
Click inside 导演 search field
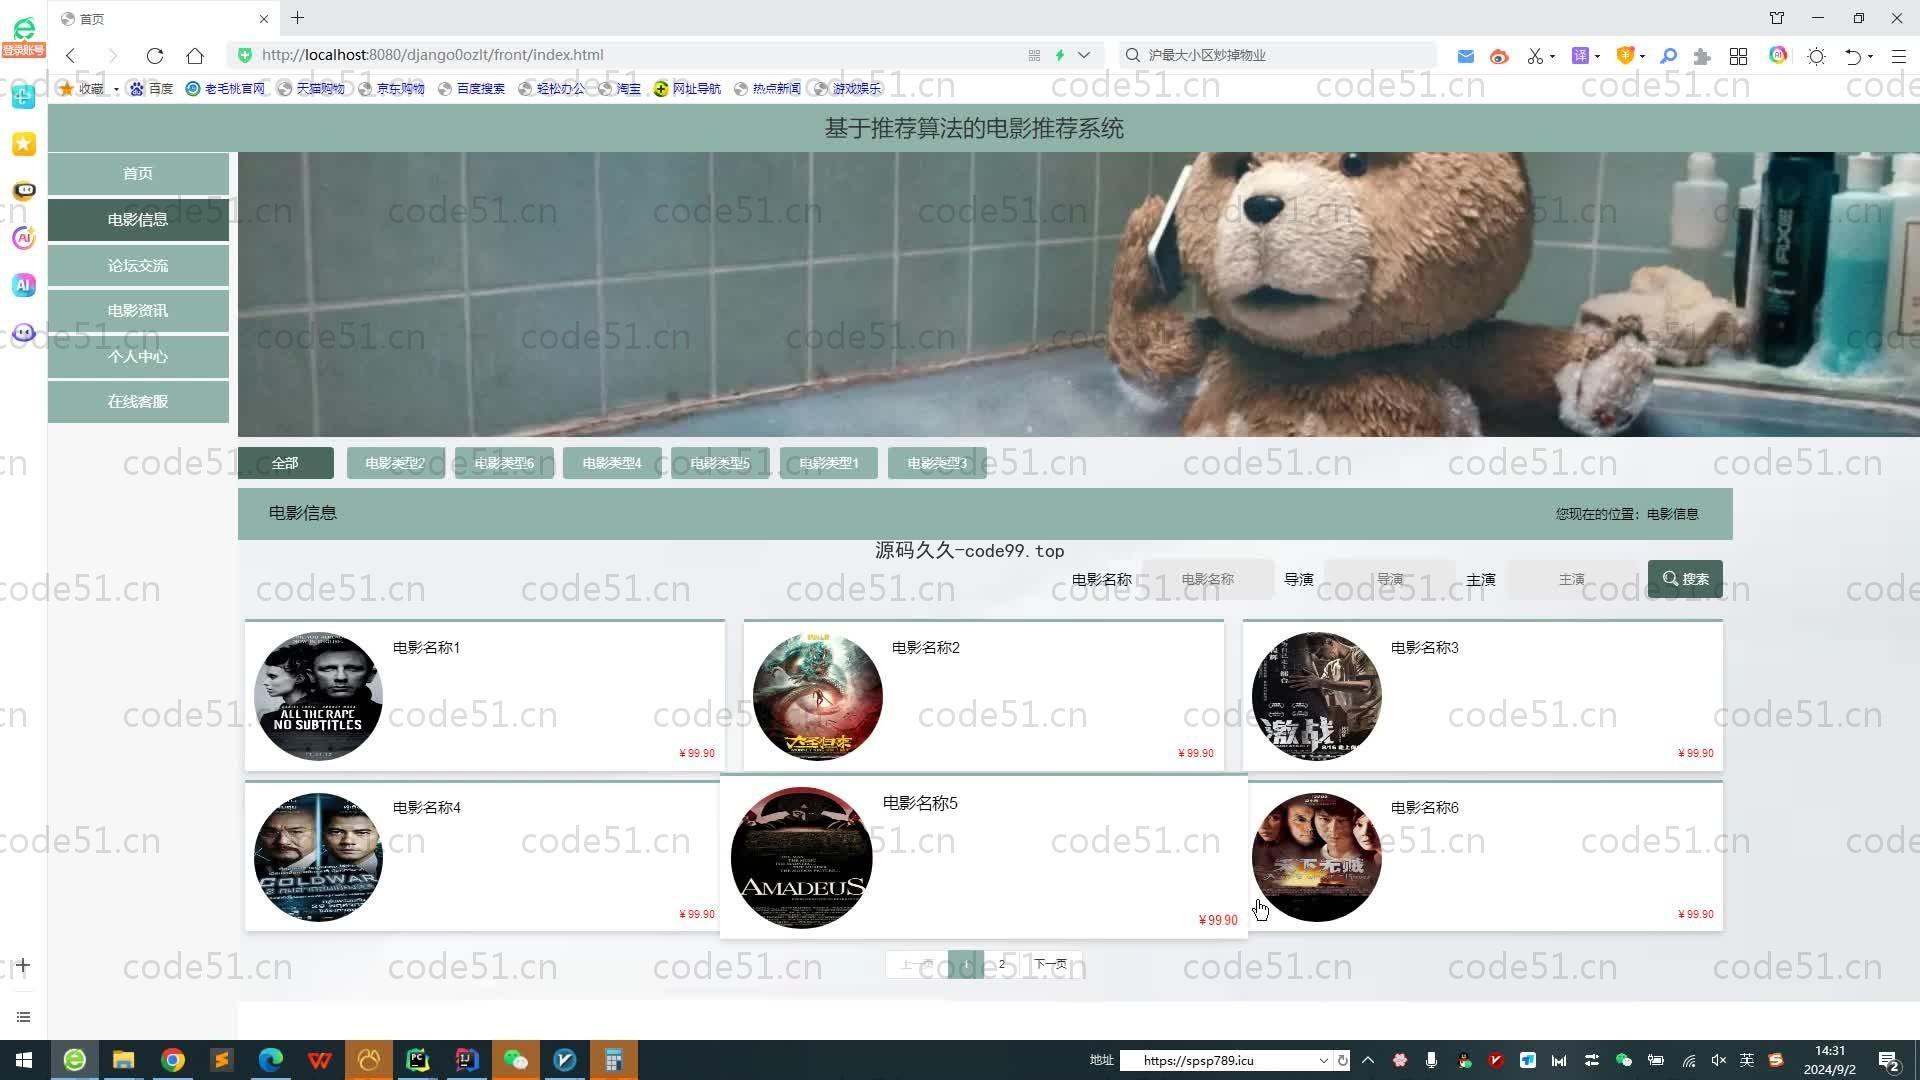point(1390,579)
